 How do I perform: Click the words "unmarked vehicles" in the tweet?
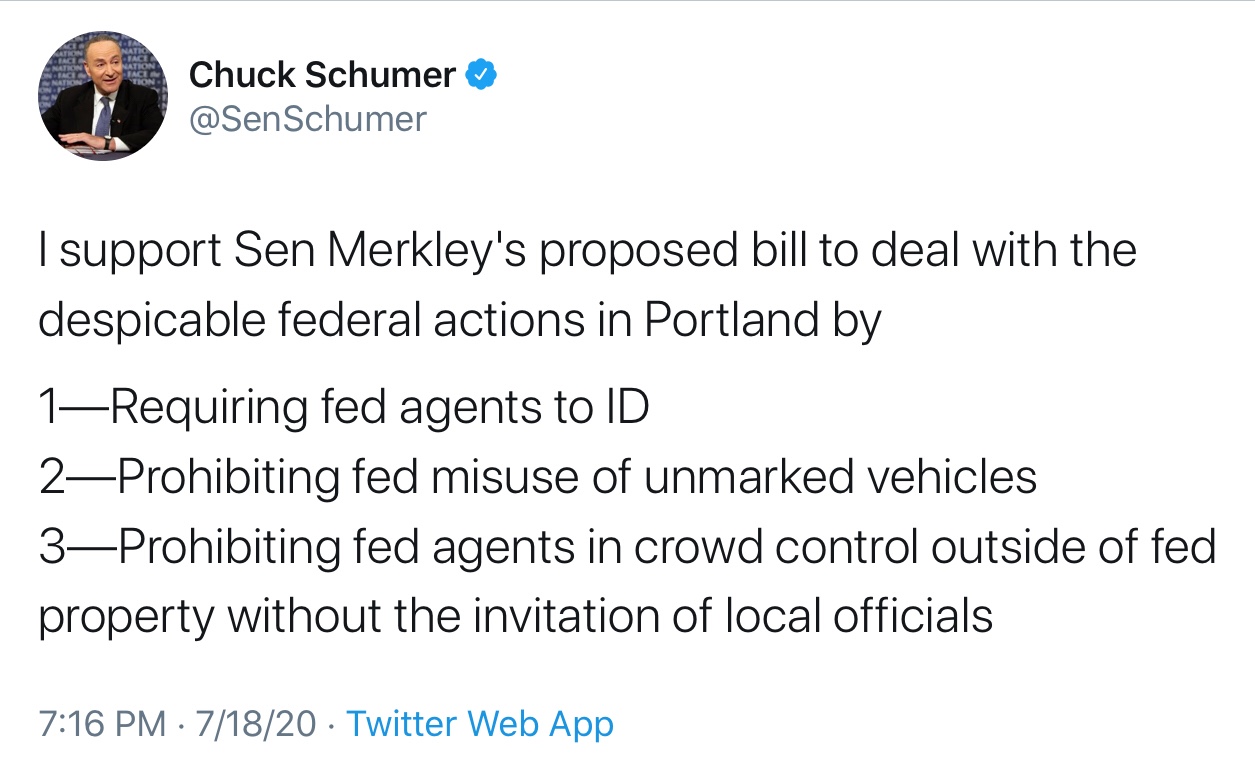pos(840,477)
